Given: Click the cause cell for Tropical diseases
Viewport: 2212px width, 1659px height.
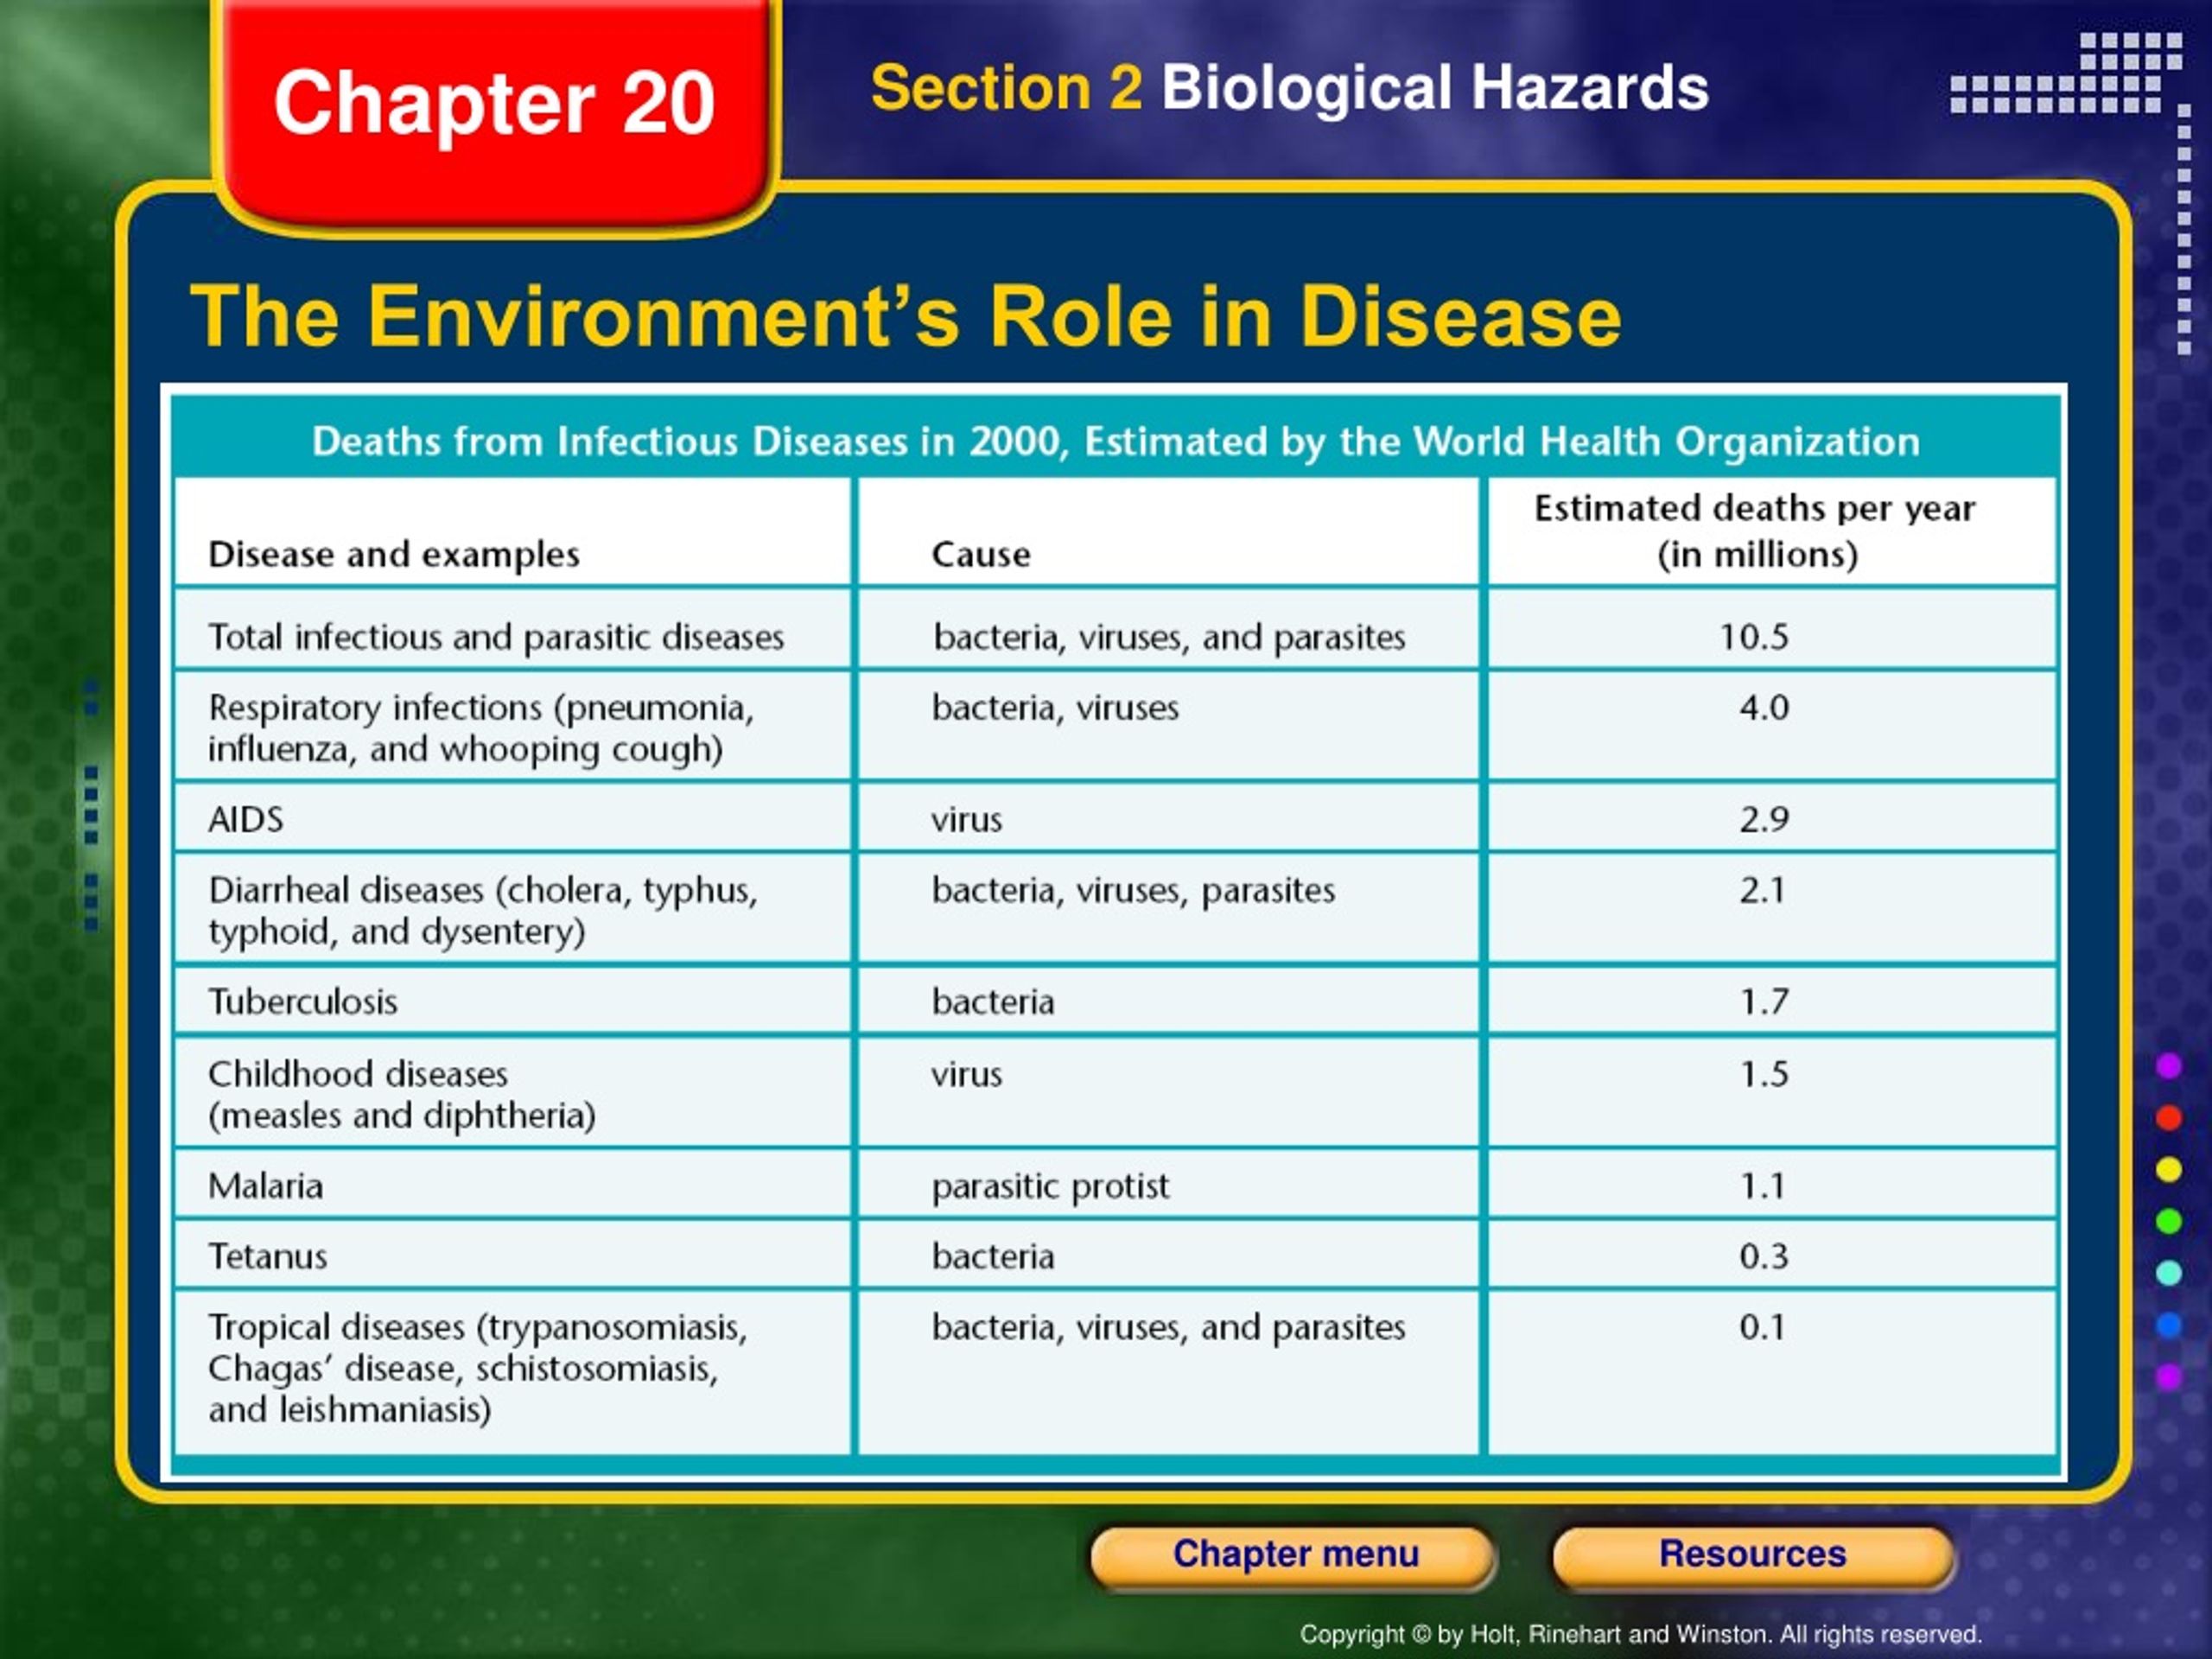Looking at the screenshot, I should (x=1168, y=1372).
